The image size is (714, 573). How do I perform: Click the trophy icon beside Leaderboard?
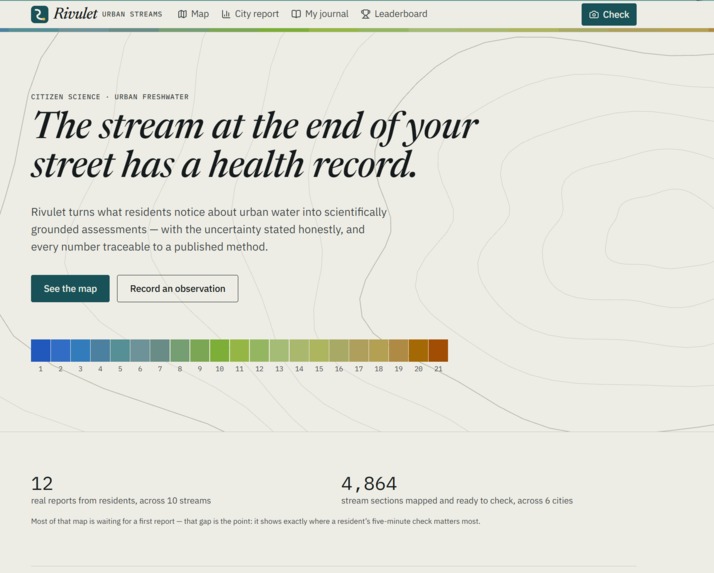(365, 14)
